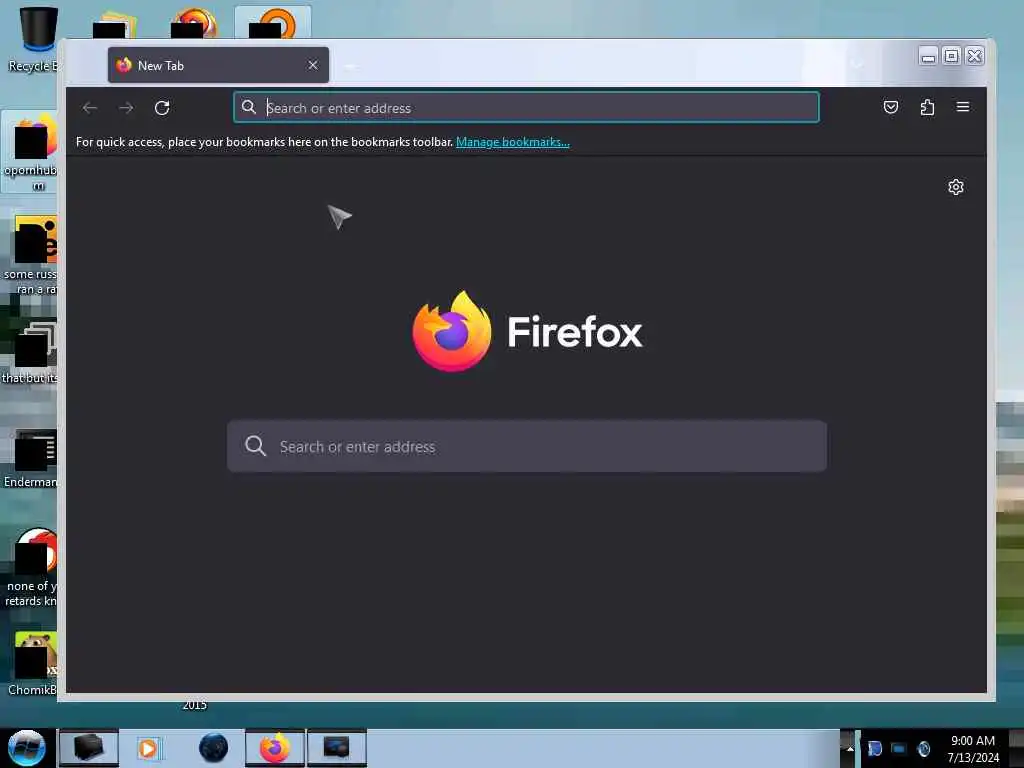Reload the current page
Image resolution: width=1024 pixels, height=768 pixels.
162,108
